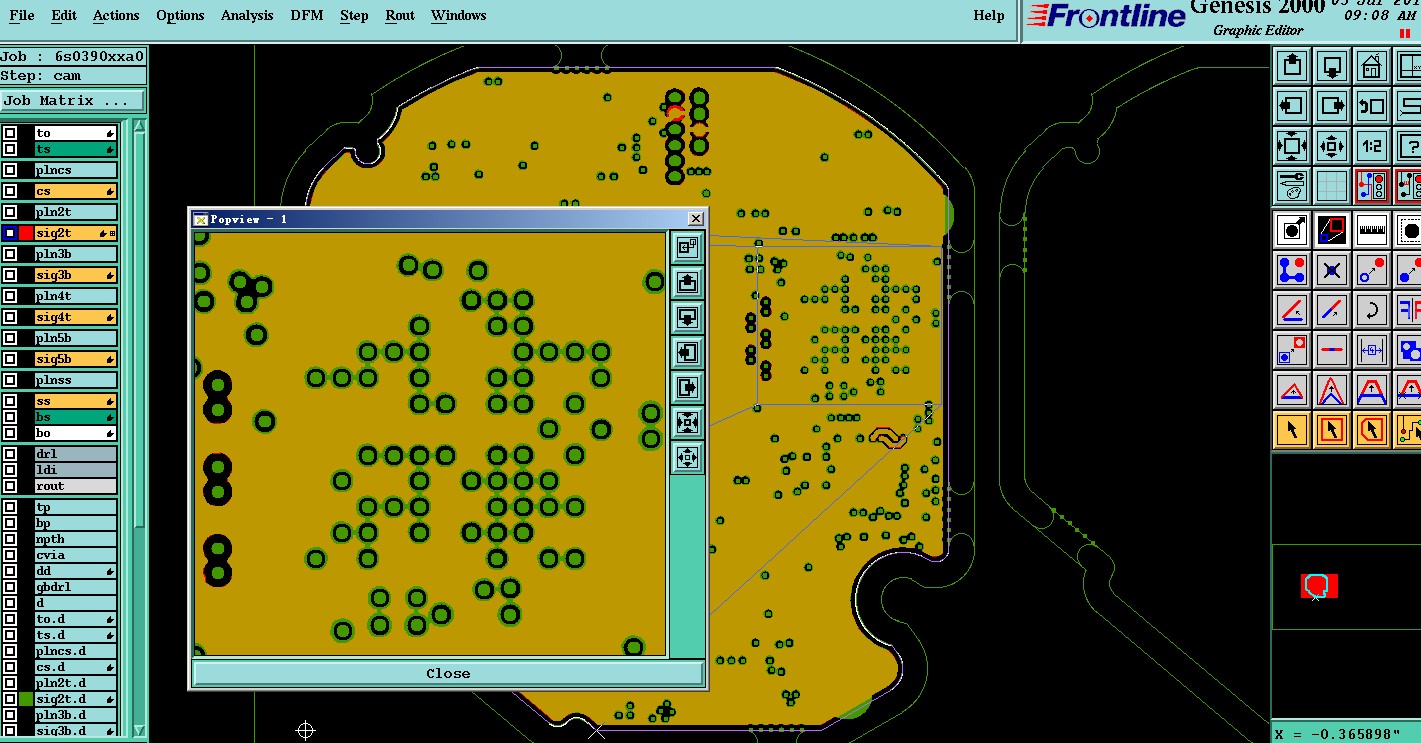Toggle the checkbox for layer cs
Viewport: 1421px width, 743px height.
[10, 191]
